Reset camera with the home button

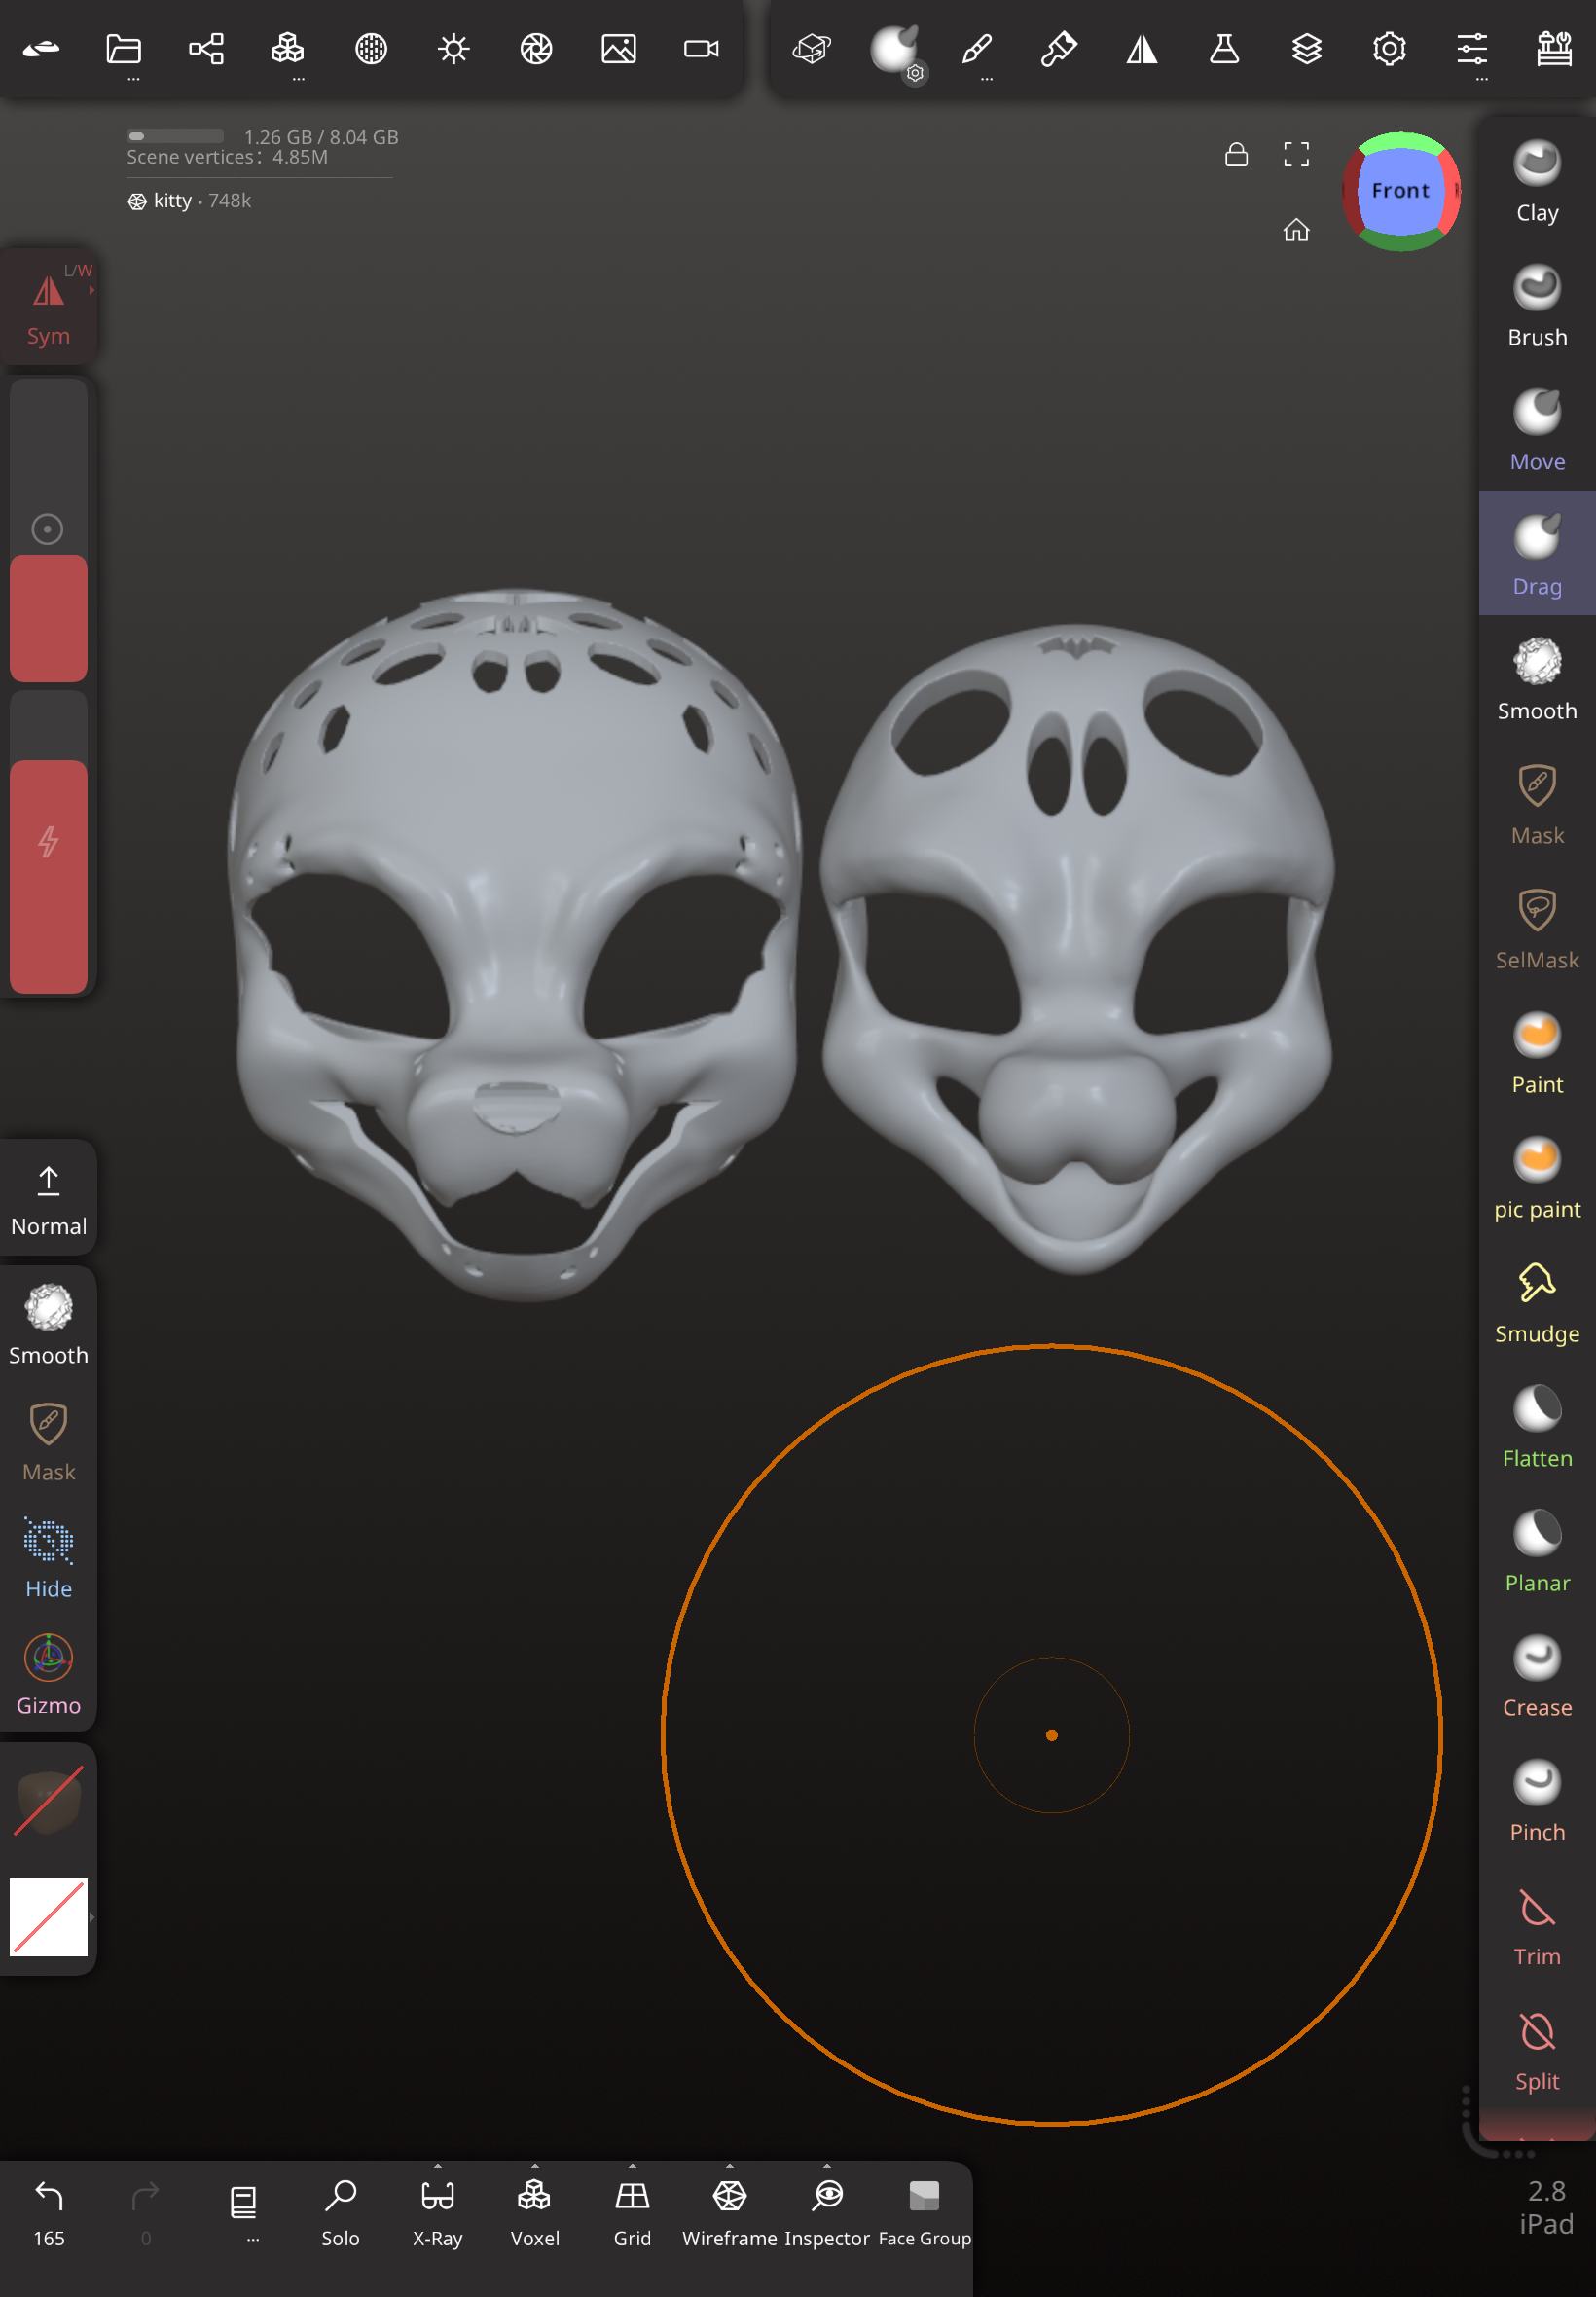[1296, 231]
